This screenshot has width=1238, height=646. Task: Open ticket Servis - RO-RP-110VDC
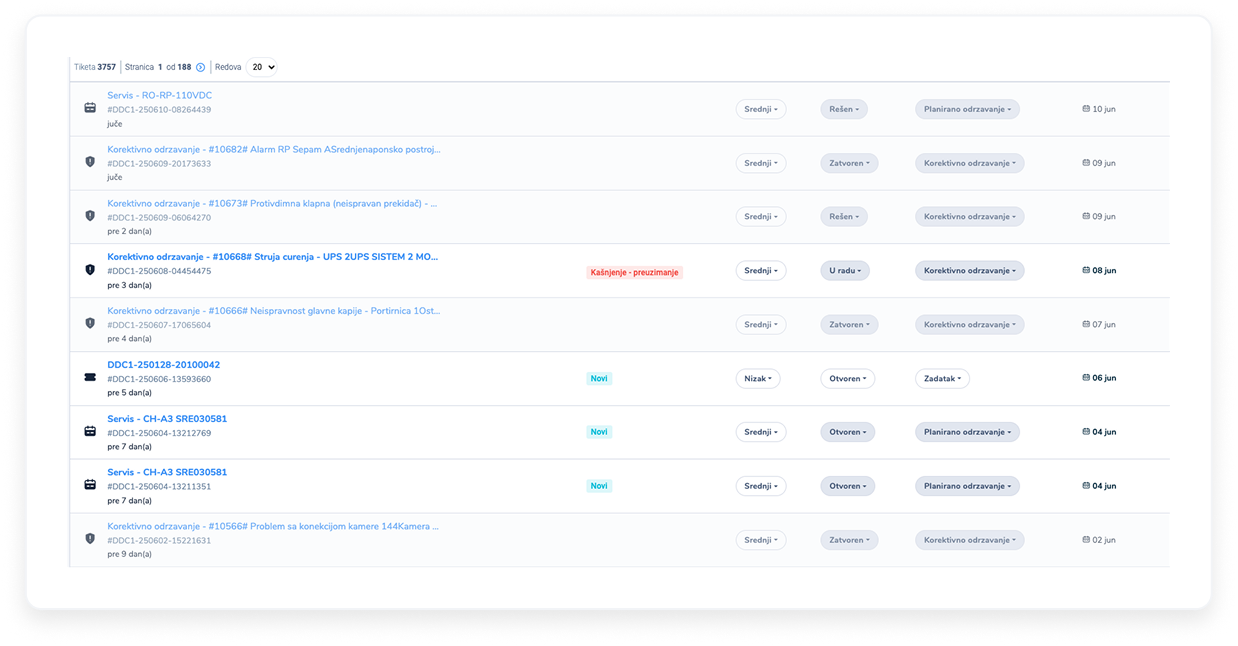pos(160,95)
